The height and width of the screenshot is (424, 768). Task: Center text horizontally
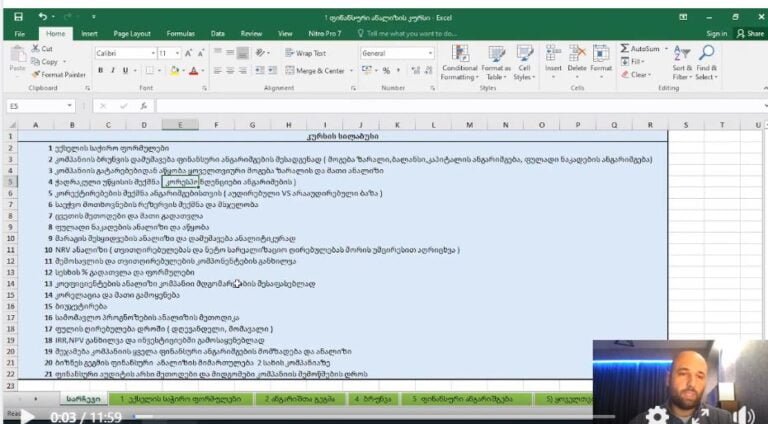pos(230,71)
